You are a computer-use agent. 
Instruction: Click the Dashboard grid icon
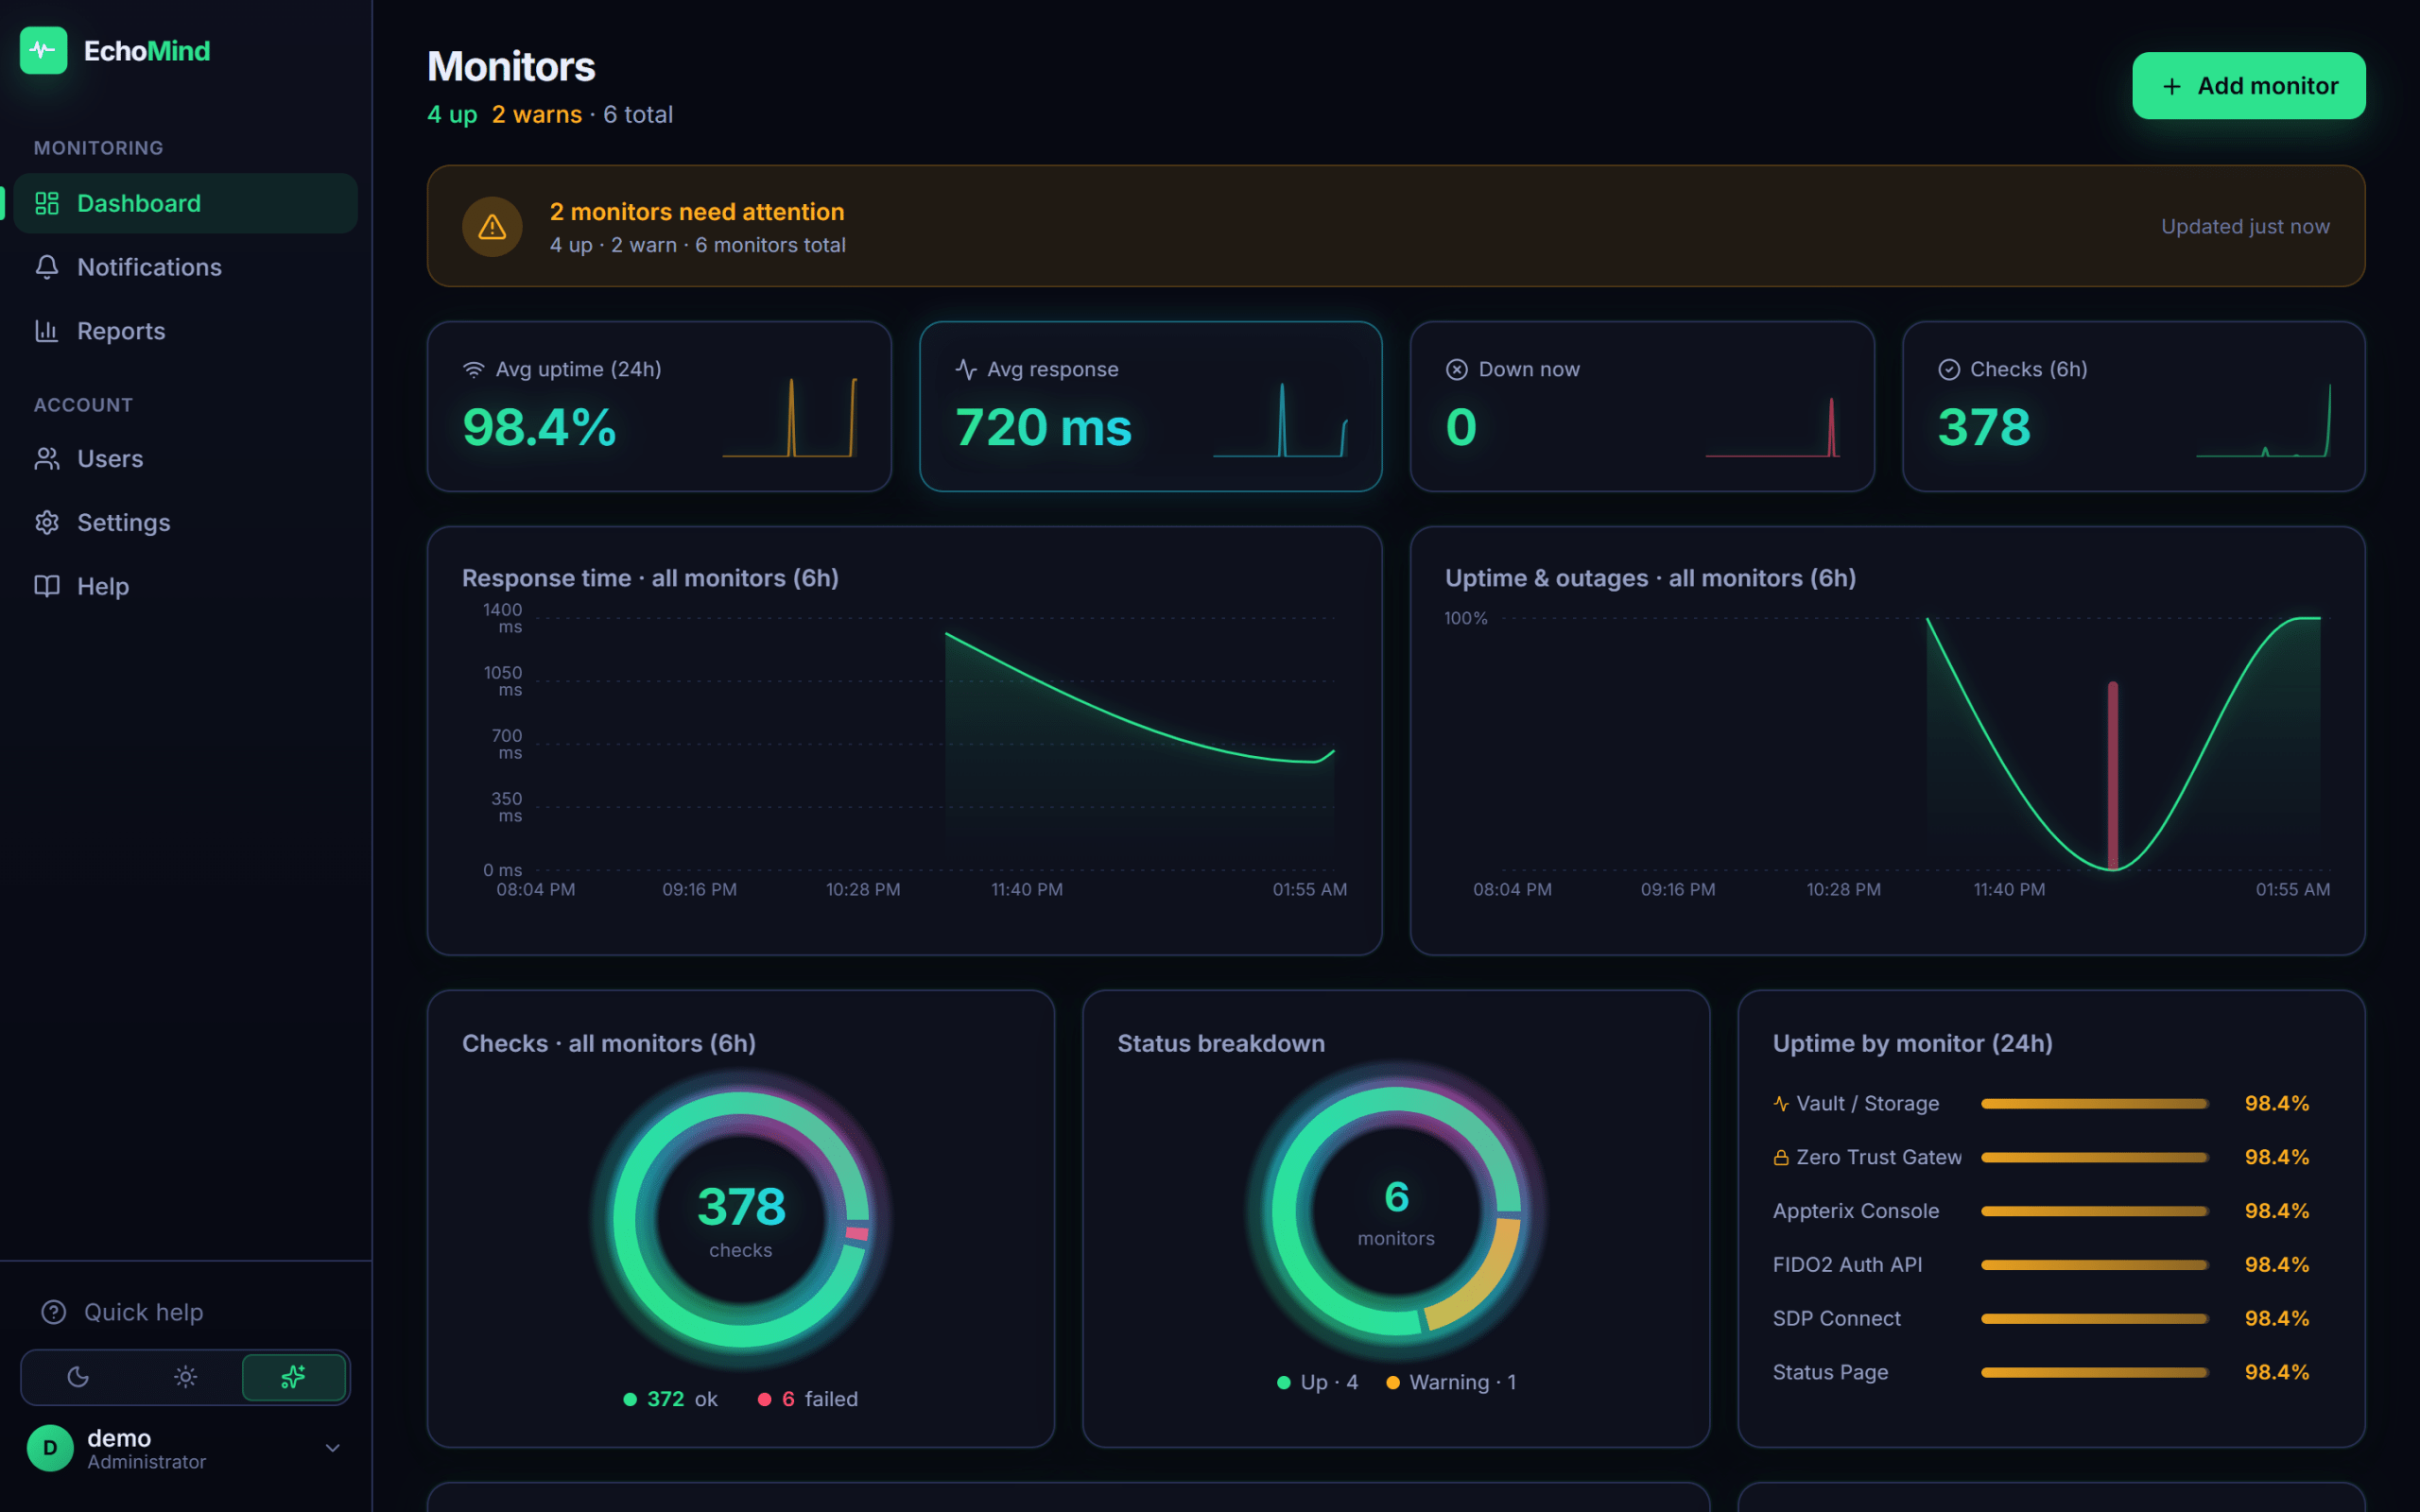coord(47,203)
